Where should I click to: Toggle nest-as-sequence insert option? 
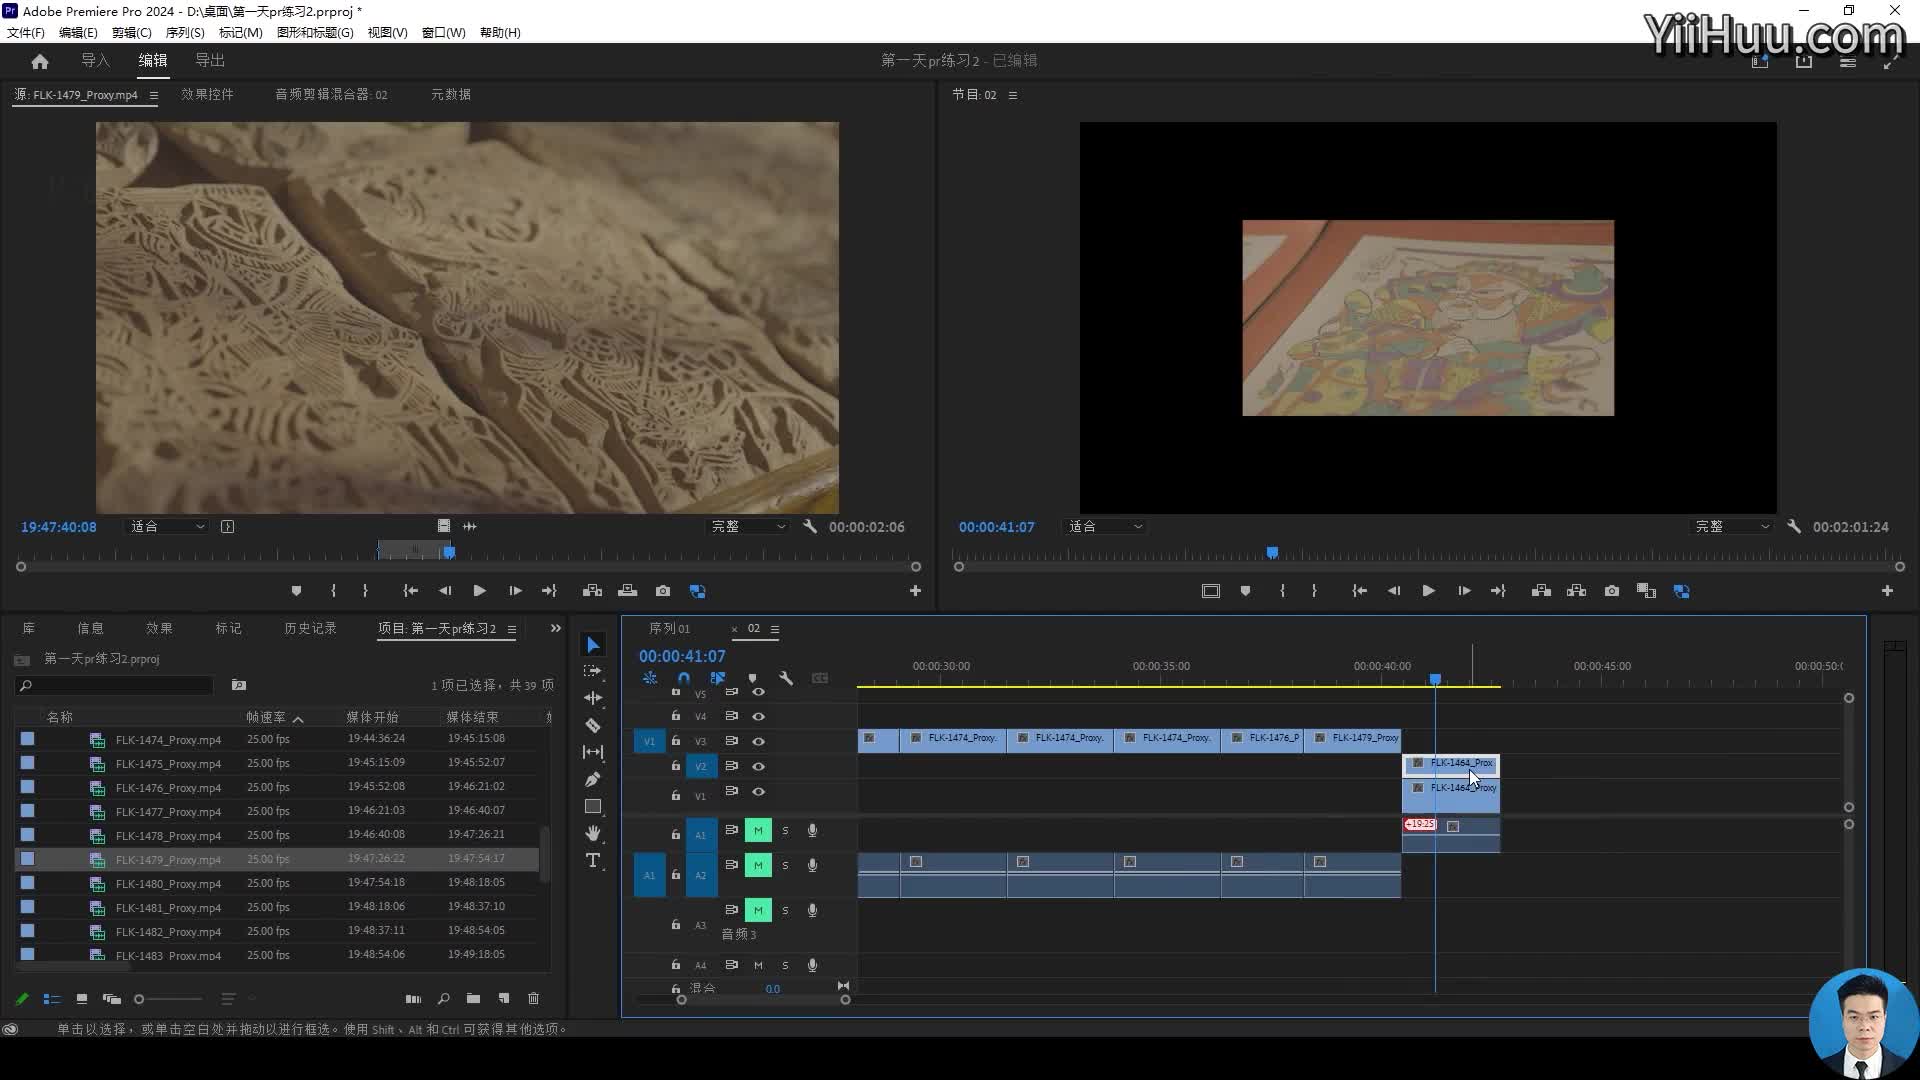click(x=650, y=678)
